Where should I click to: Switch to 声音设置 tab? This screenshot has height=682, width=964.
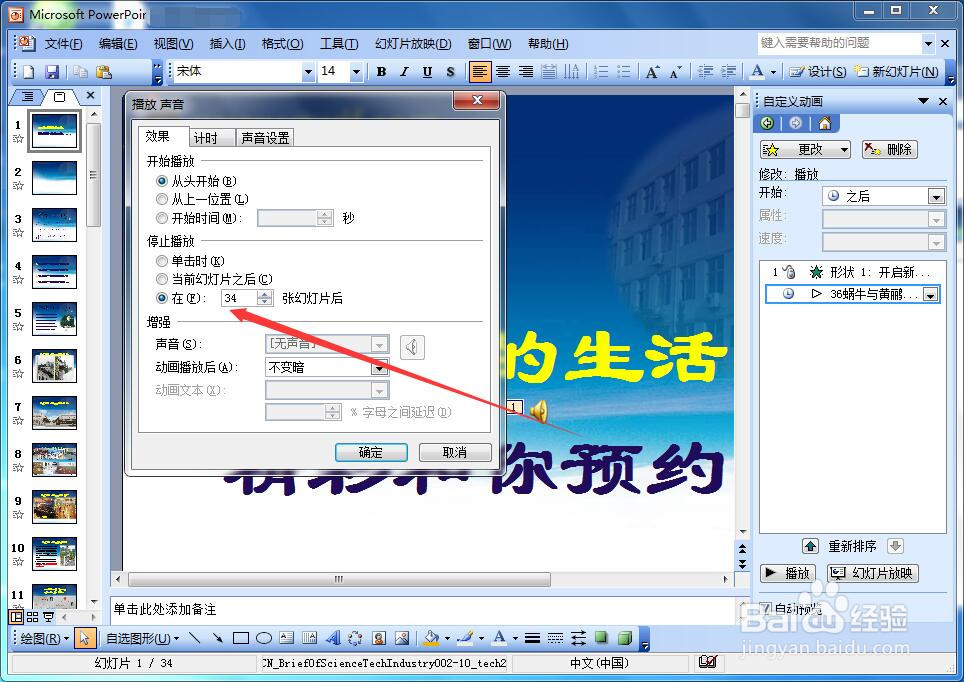pos(265,138)
